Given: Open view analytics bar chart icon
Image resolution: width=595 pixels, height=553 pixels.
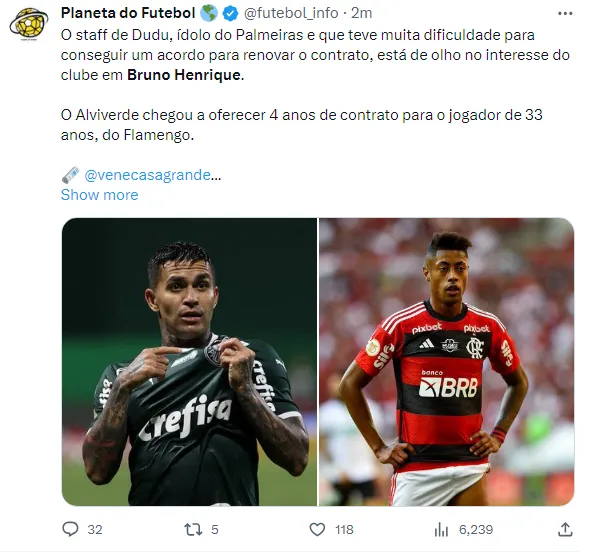Looking at the screenshot, I should coord(441,529).
